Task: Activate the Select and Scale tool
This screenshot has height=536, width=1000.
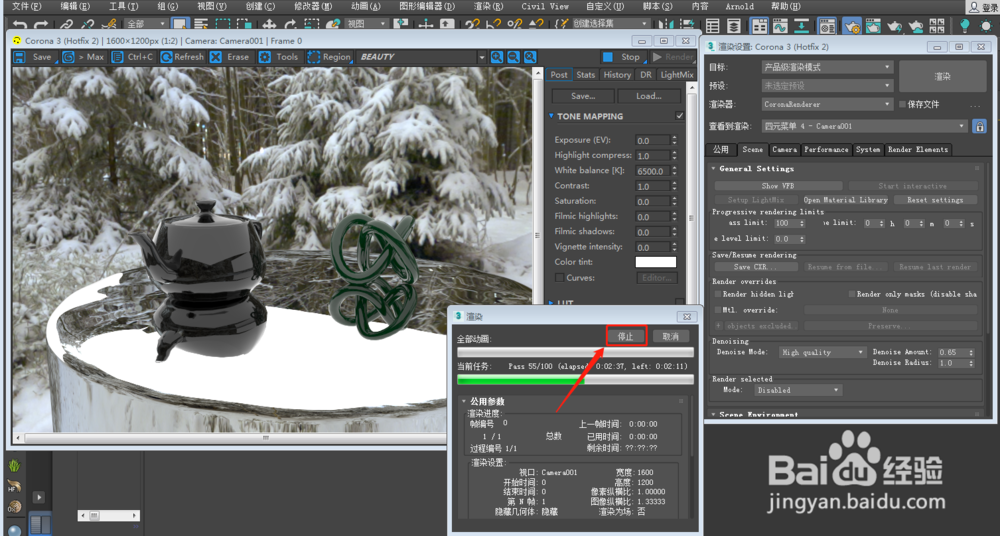Action: pos(311,26)
